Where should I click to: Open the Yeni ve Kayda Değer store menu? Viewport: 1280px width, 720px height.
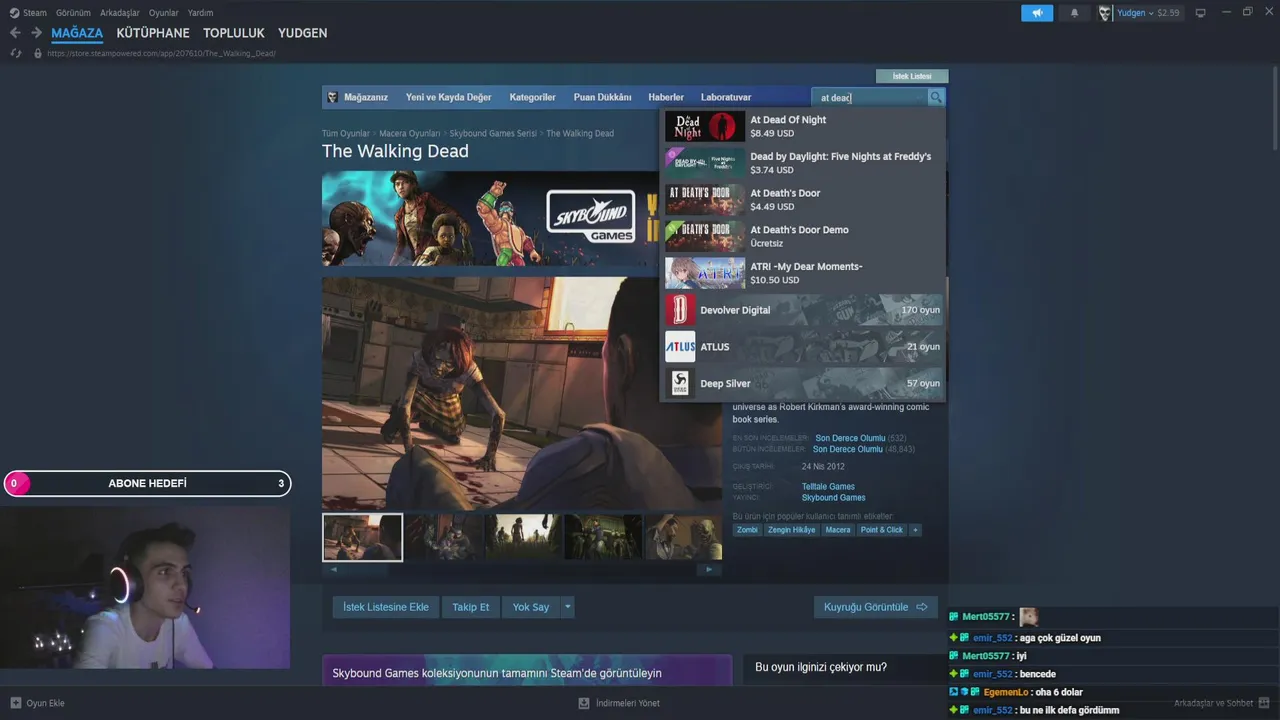pyautogui.click(x=448, y=97)
